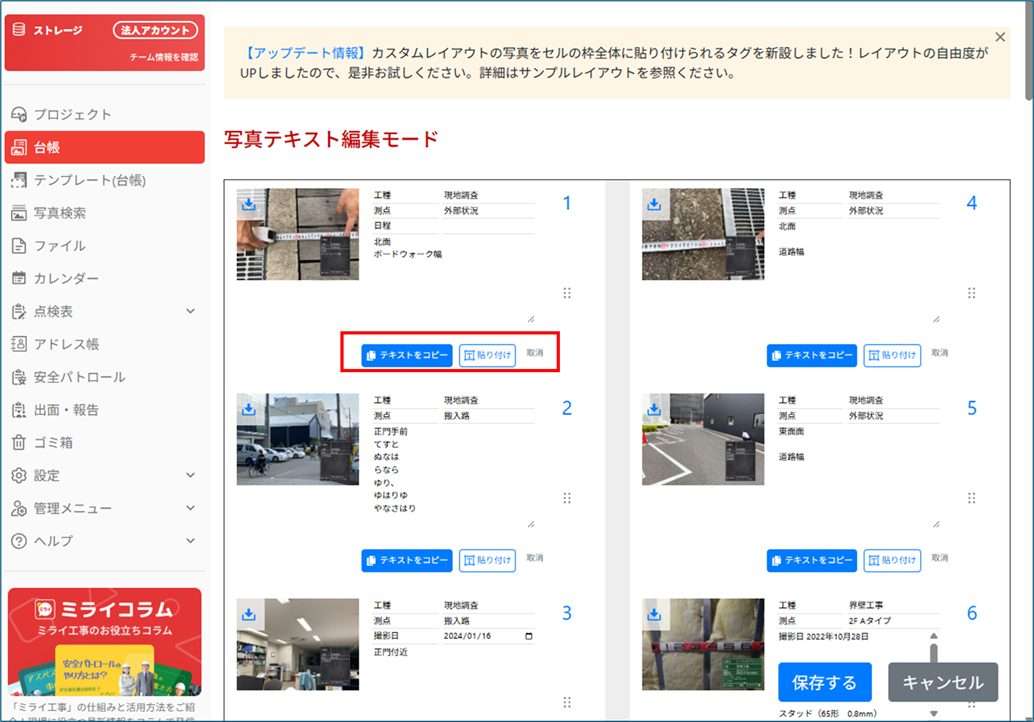Image resolution: width=1034 pixels, height=722 pixels.
Task: Expand the ヘルプ submenu chevron
Action: click(191, 541)
